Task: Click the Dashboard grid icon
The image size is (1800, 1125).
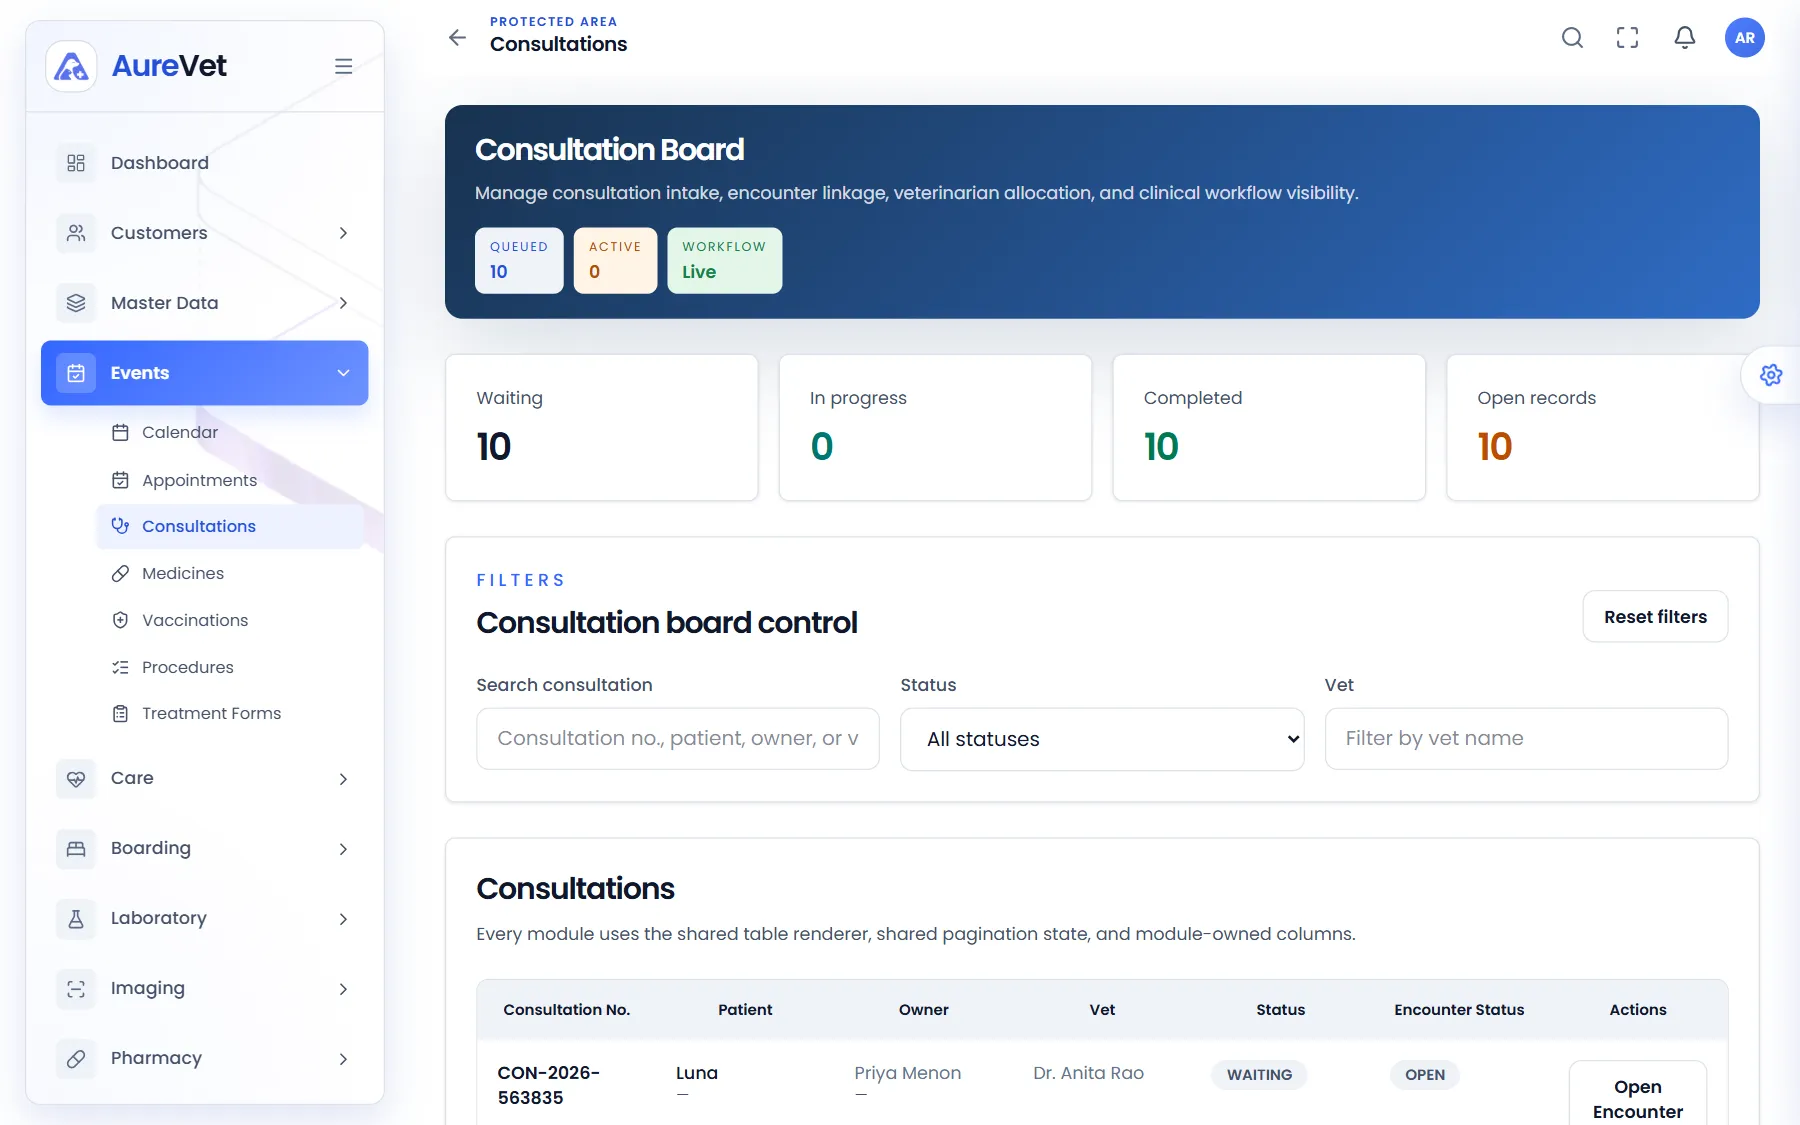Action: tap(76, 163)
